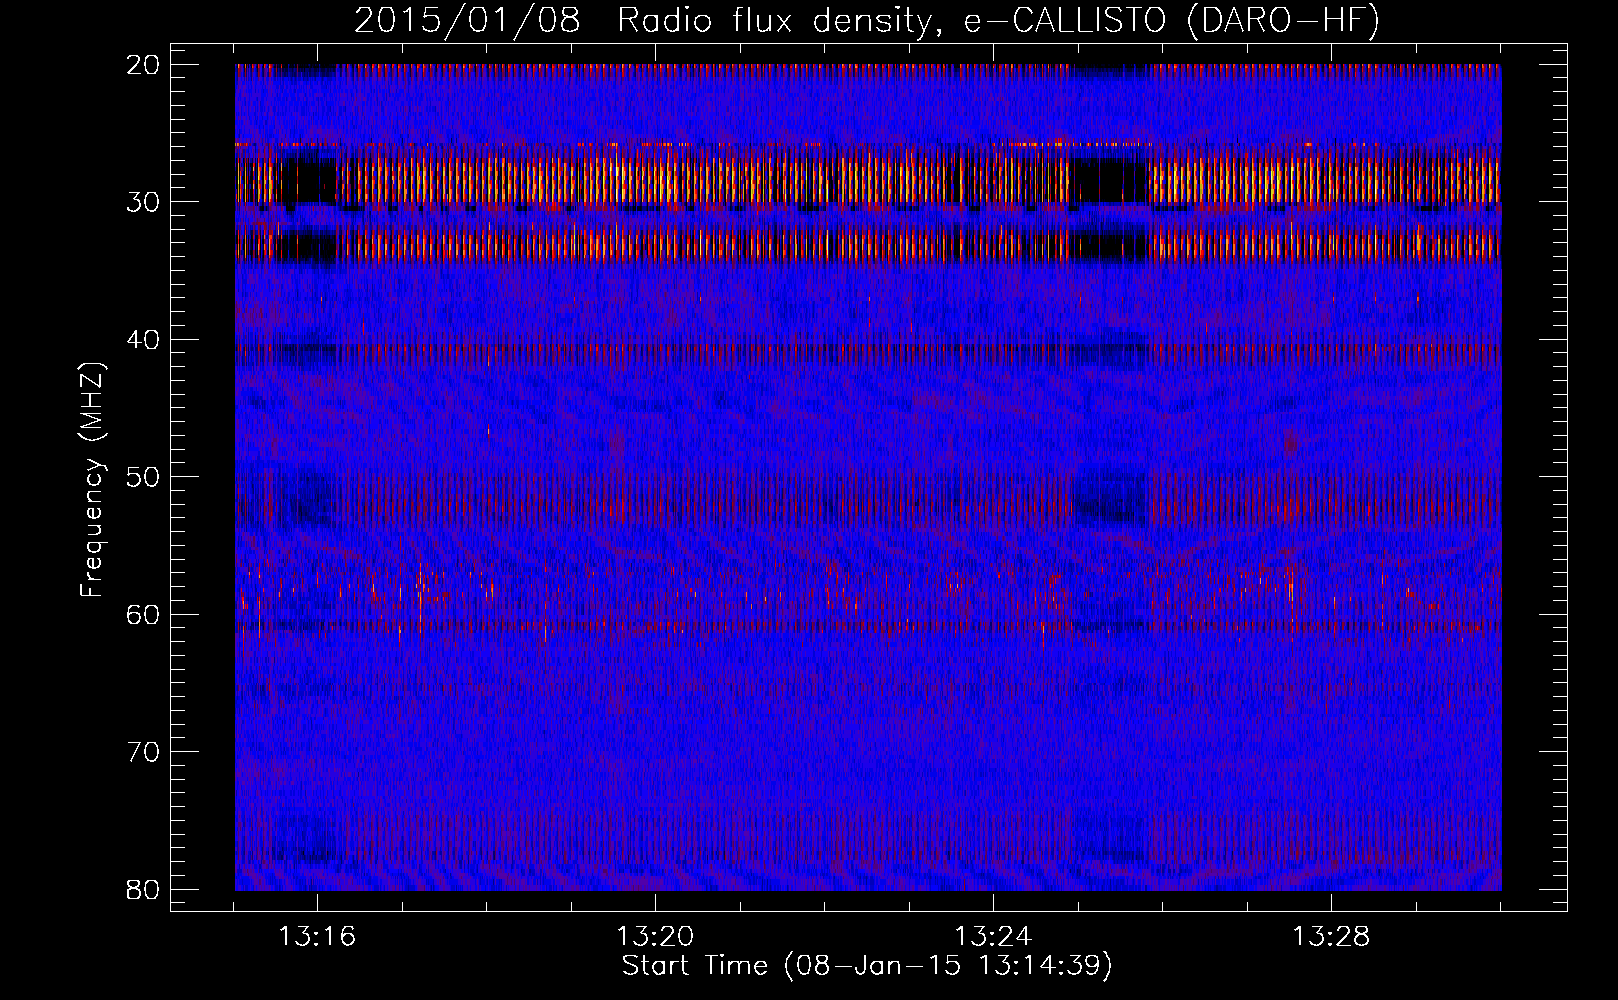Viewport: 1618px width, 1000px height.
Task: Click the 'Start Time (08-Jan-15 13:14:39)' label
Action: (x=867, y=966)
